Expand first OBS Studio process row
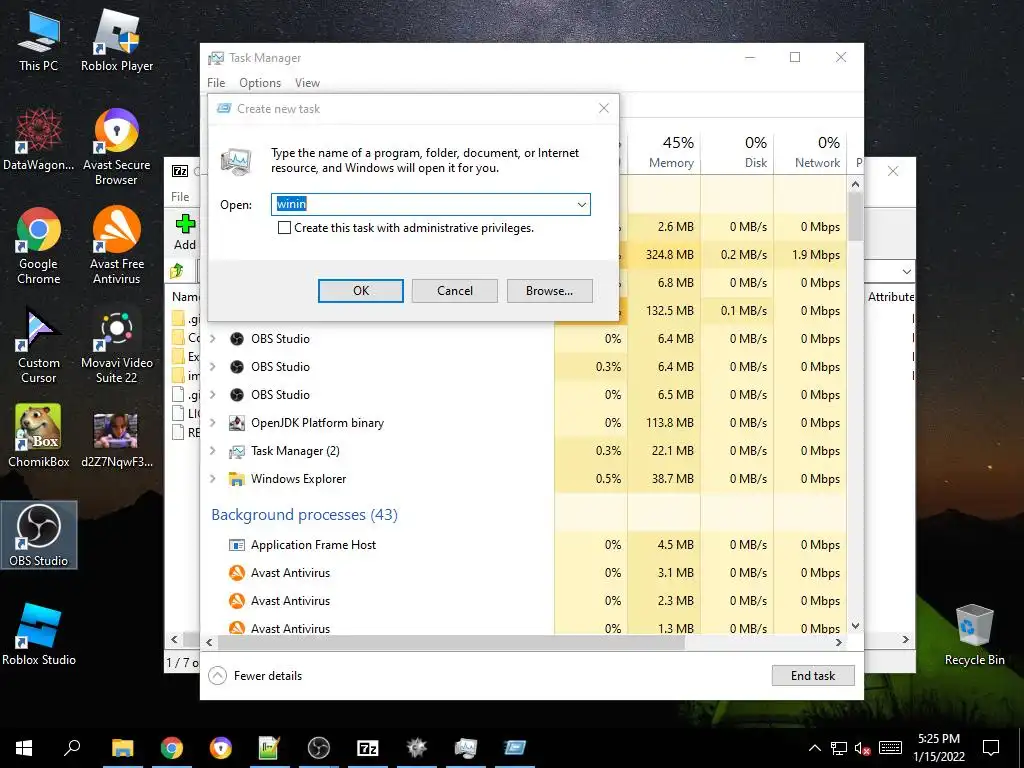This screenshot has width=1024, height=768. [213, 338]
